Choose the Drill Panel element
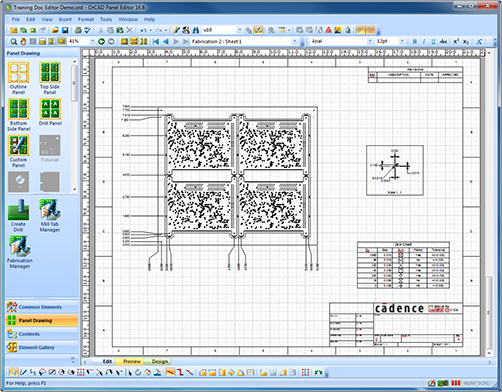 50,112
